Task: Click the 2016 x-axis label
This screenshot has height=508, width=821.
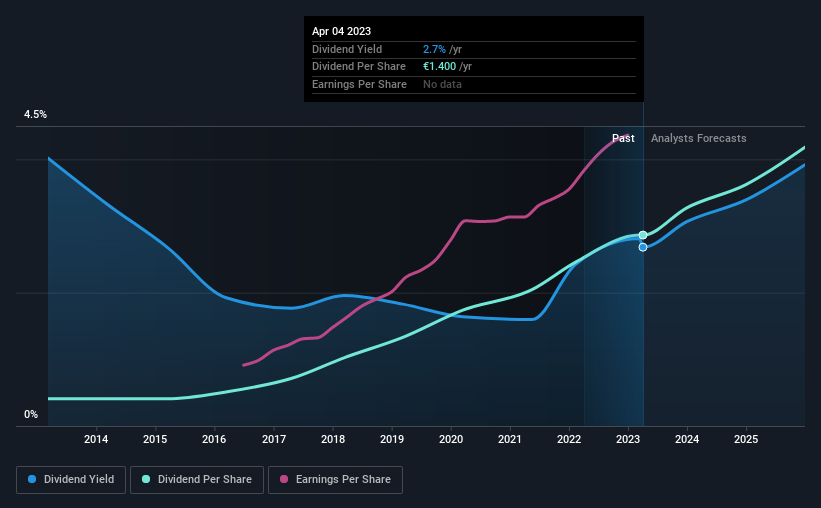Action: click(x=214, y=439)
